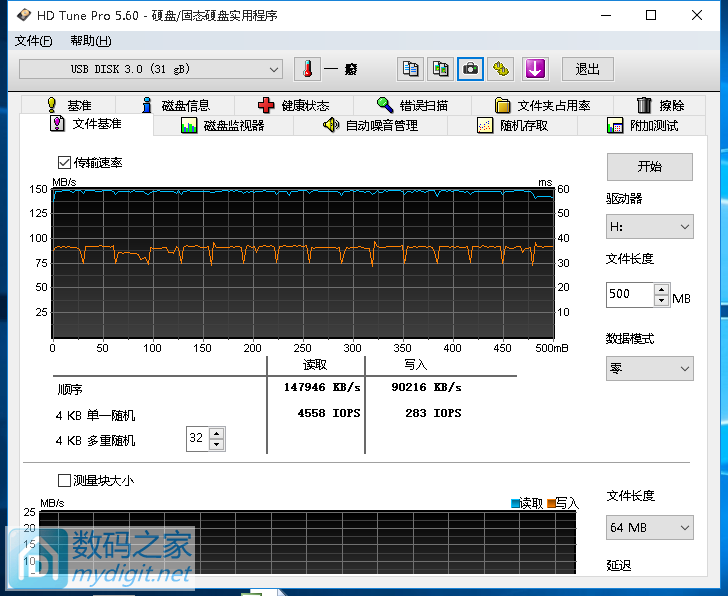Click the 90216 KB/s write value
Screen dimensions: 728x596
pos(426,387)
